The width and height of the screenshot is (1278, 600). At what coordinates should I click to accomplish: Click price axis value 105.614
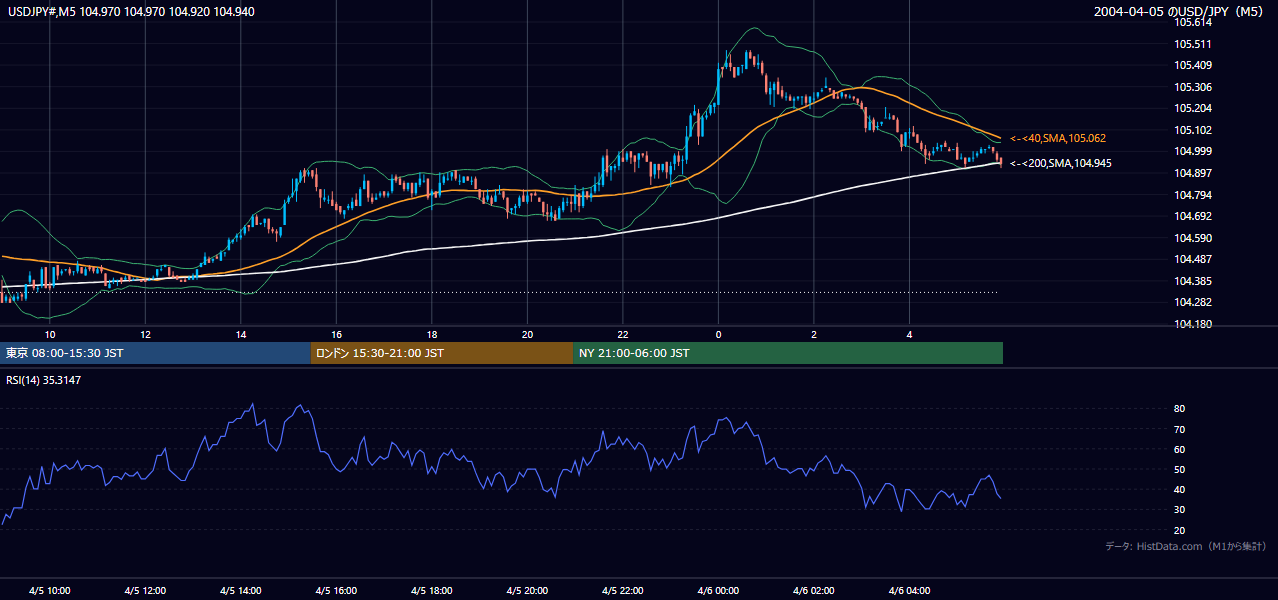[1193, 22]
